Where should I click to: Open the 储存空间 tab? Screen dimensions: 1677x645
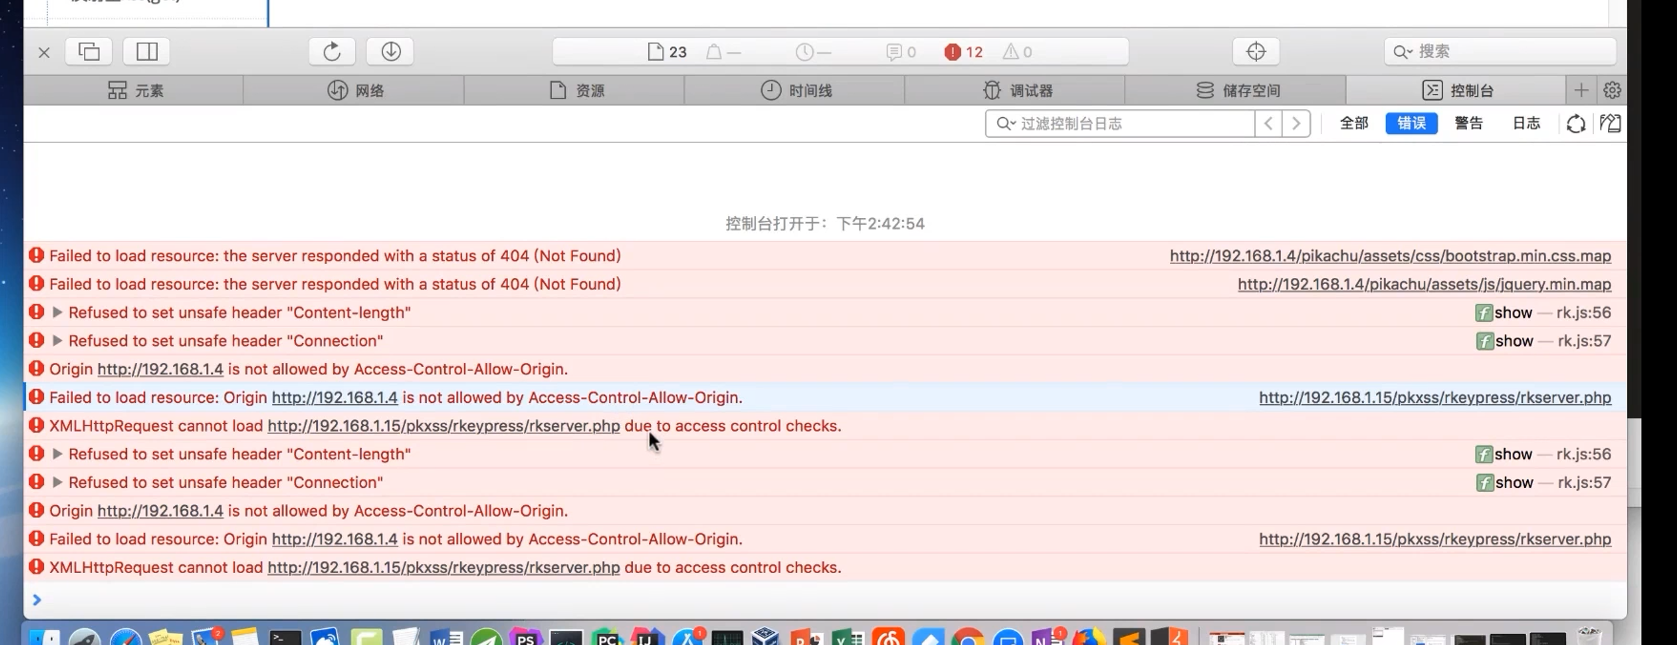pyautogui.click(x=1237, y=90)
